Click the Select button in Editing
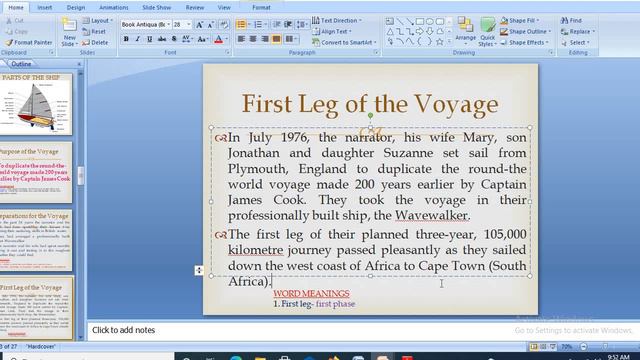 576,42
